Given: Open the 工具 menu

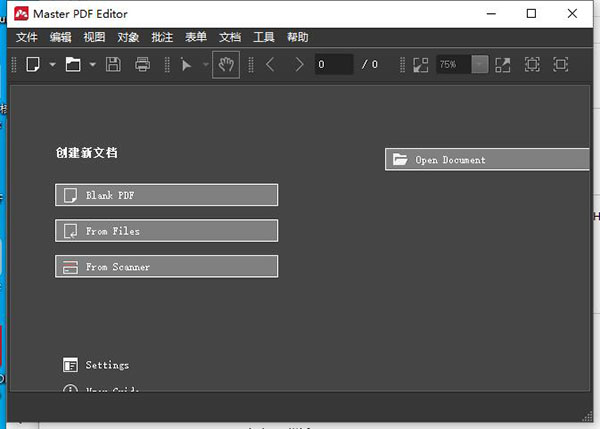Looking at the screenshot, I should click(264, 37).
